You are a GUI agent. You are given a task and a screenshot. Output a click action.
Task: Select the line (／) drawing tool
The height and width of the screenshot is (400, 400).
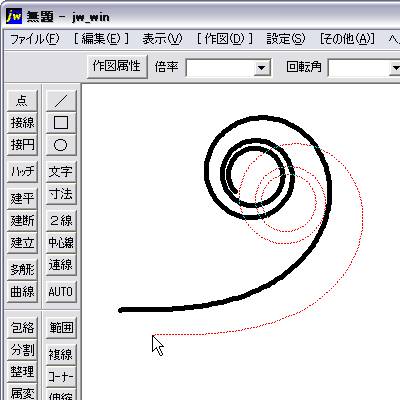coord(61,100)
